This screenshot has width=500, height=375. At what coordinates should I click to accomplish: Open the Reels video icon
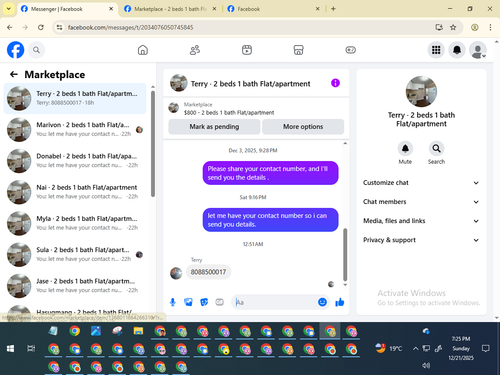point(247,50)
